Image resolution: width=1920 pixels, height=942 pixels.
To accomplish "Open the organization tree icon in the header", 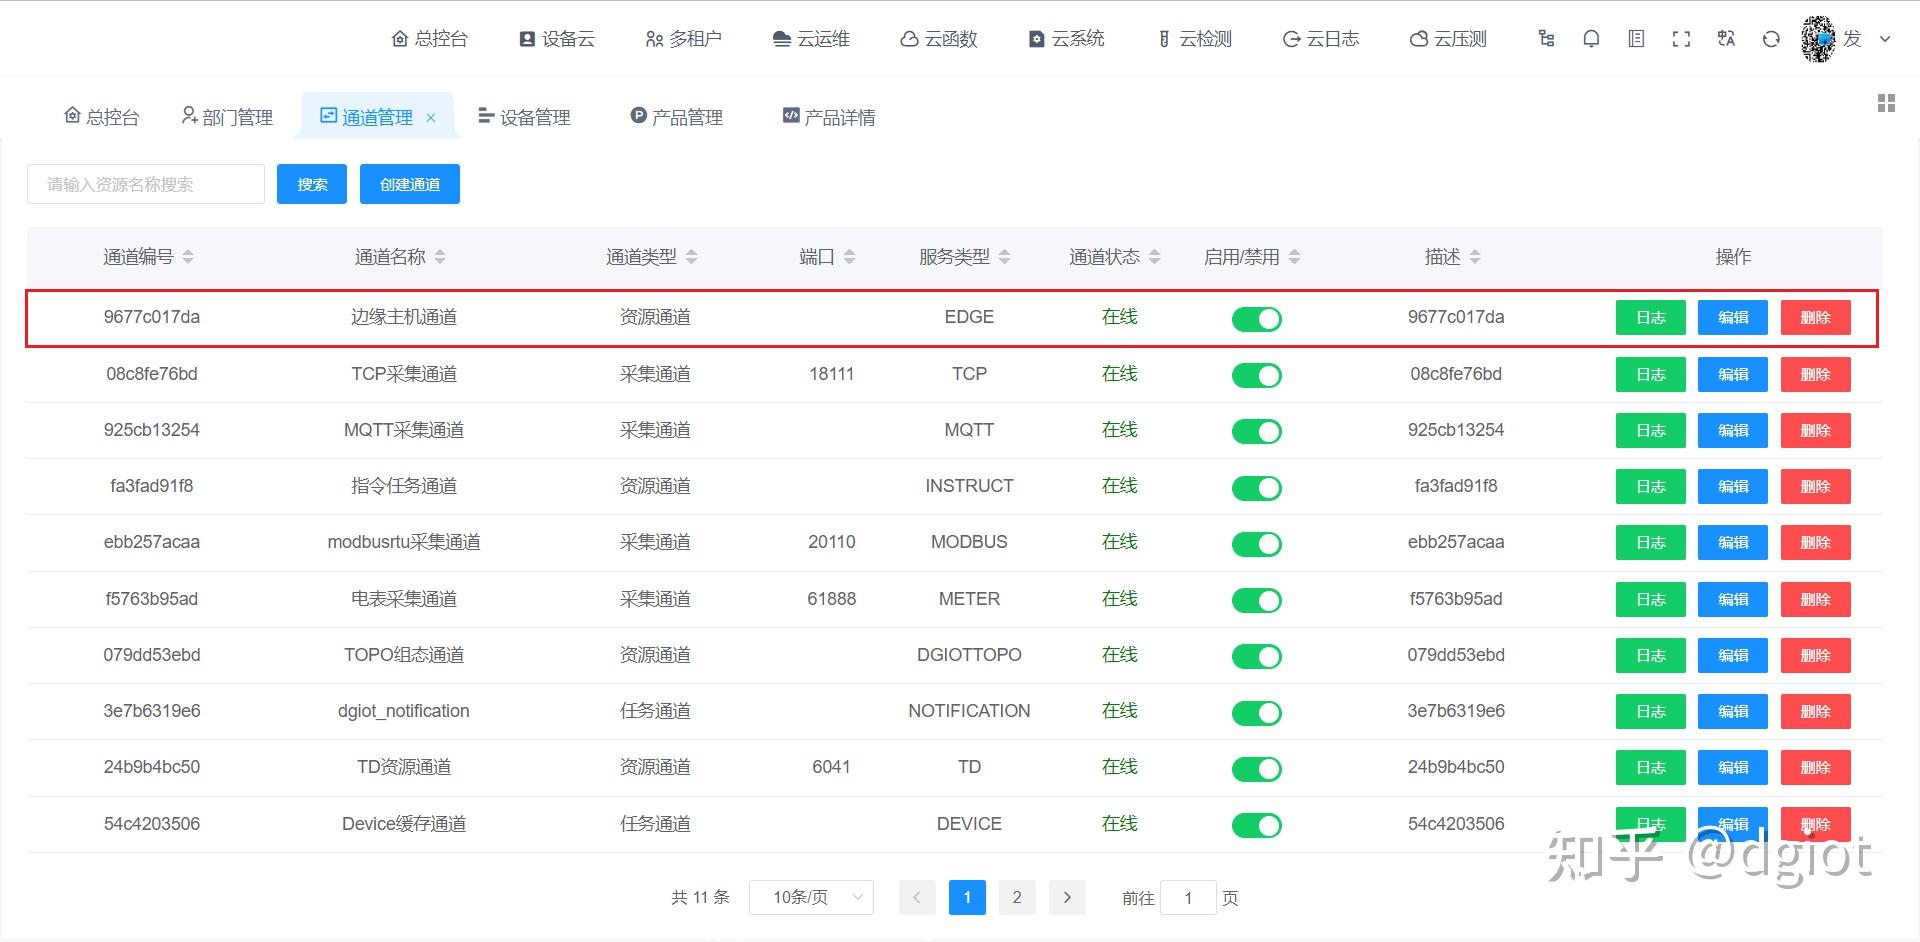I will tap(1546, 38).
